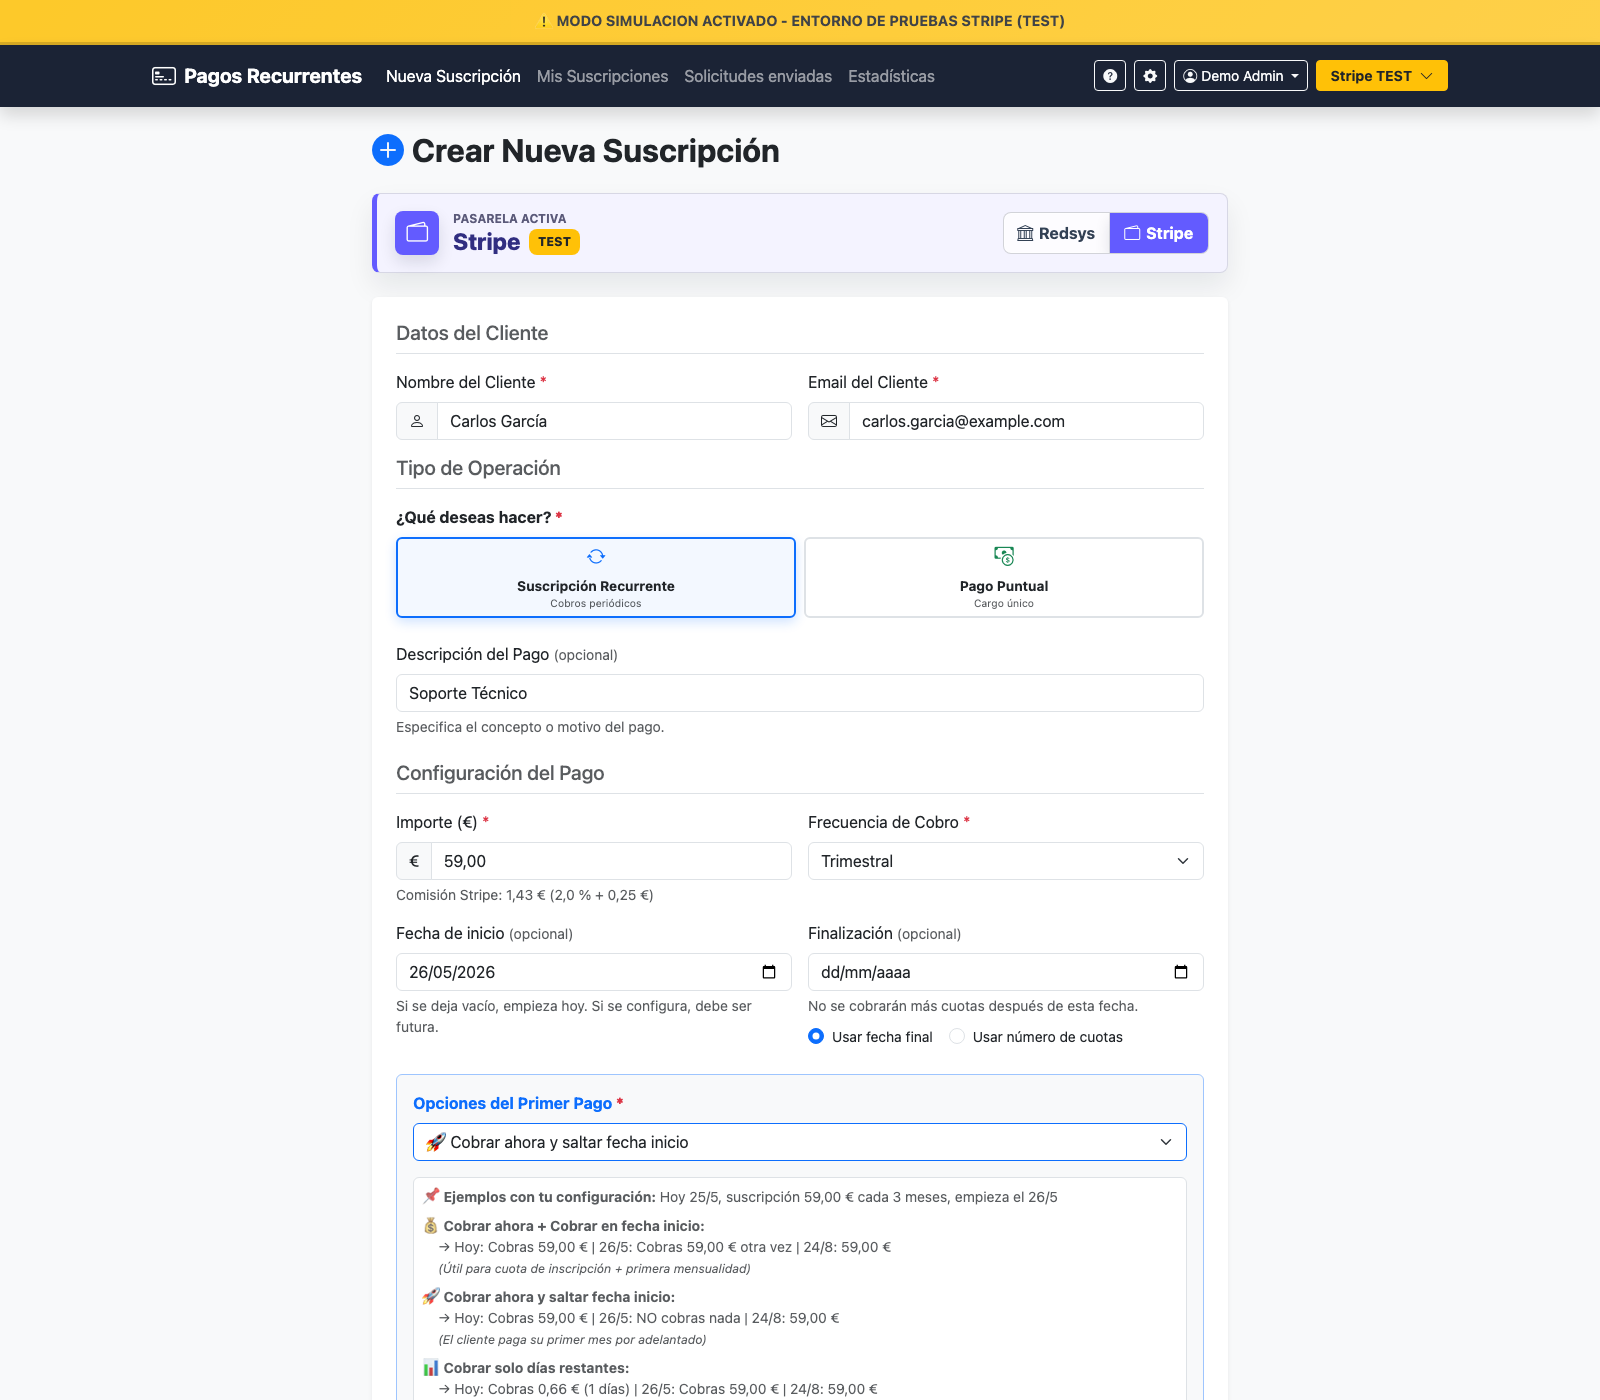Viewport: 1600px width, 1400px height.
Task: Click the Comisión Stripe fee text
Action: 525,895
